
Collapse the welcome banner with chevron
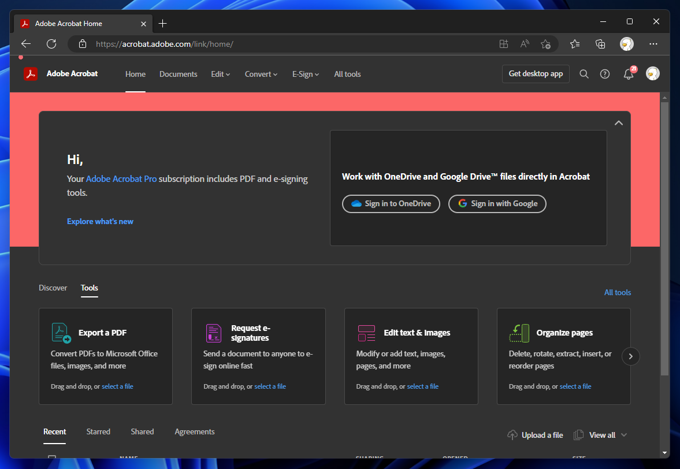point(618,123)
